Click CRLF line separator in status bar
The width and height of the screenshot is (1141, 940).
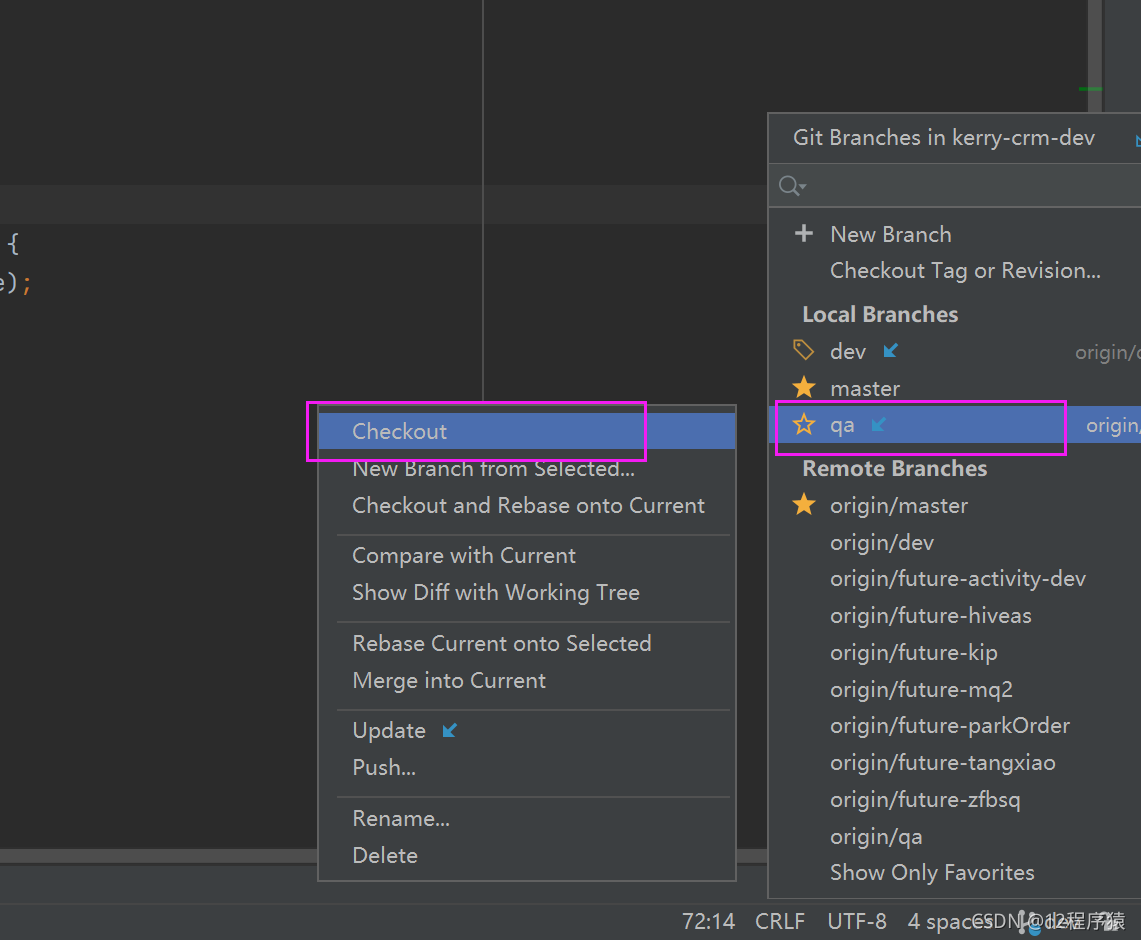779,922
